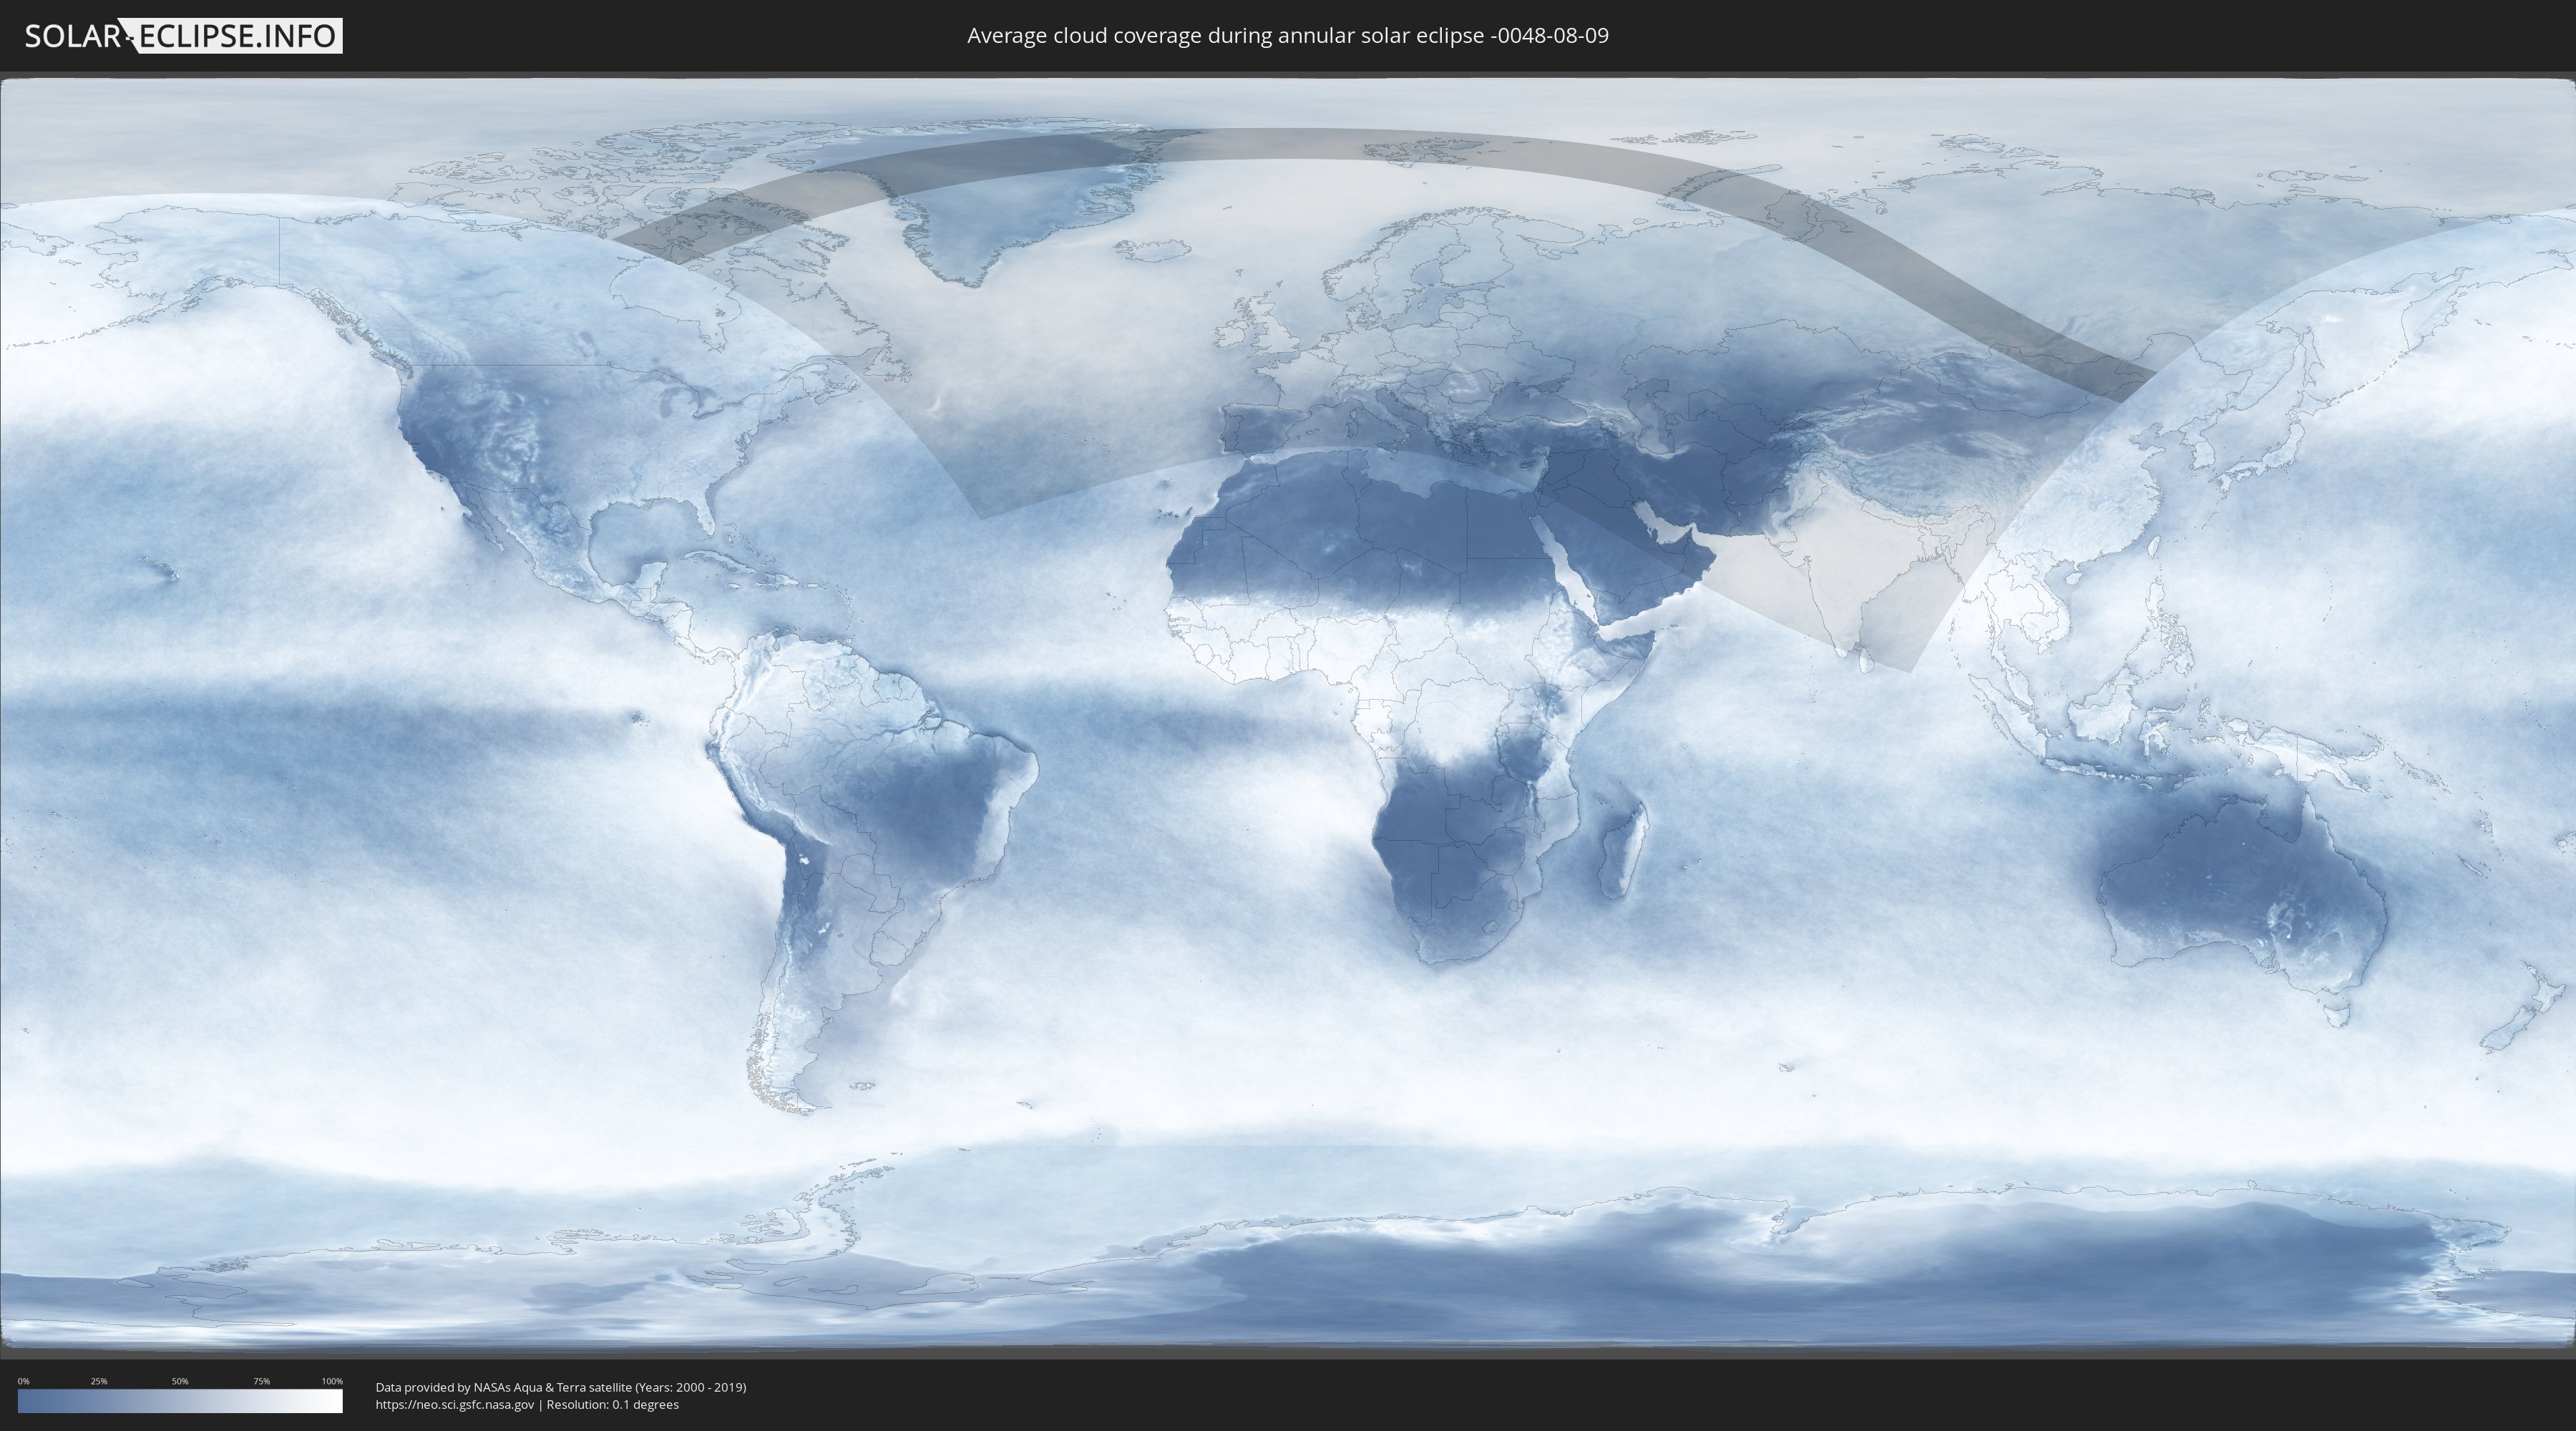Click the SOLAR-ECLIPSE.INFO logo

click(x=183, y=36)
